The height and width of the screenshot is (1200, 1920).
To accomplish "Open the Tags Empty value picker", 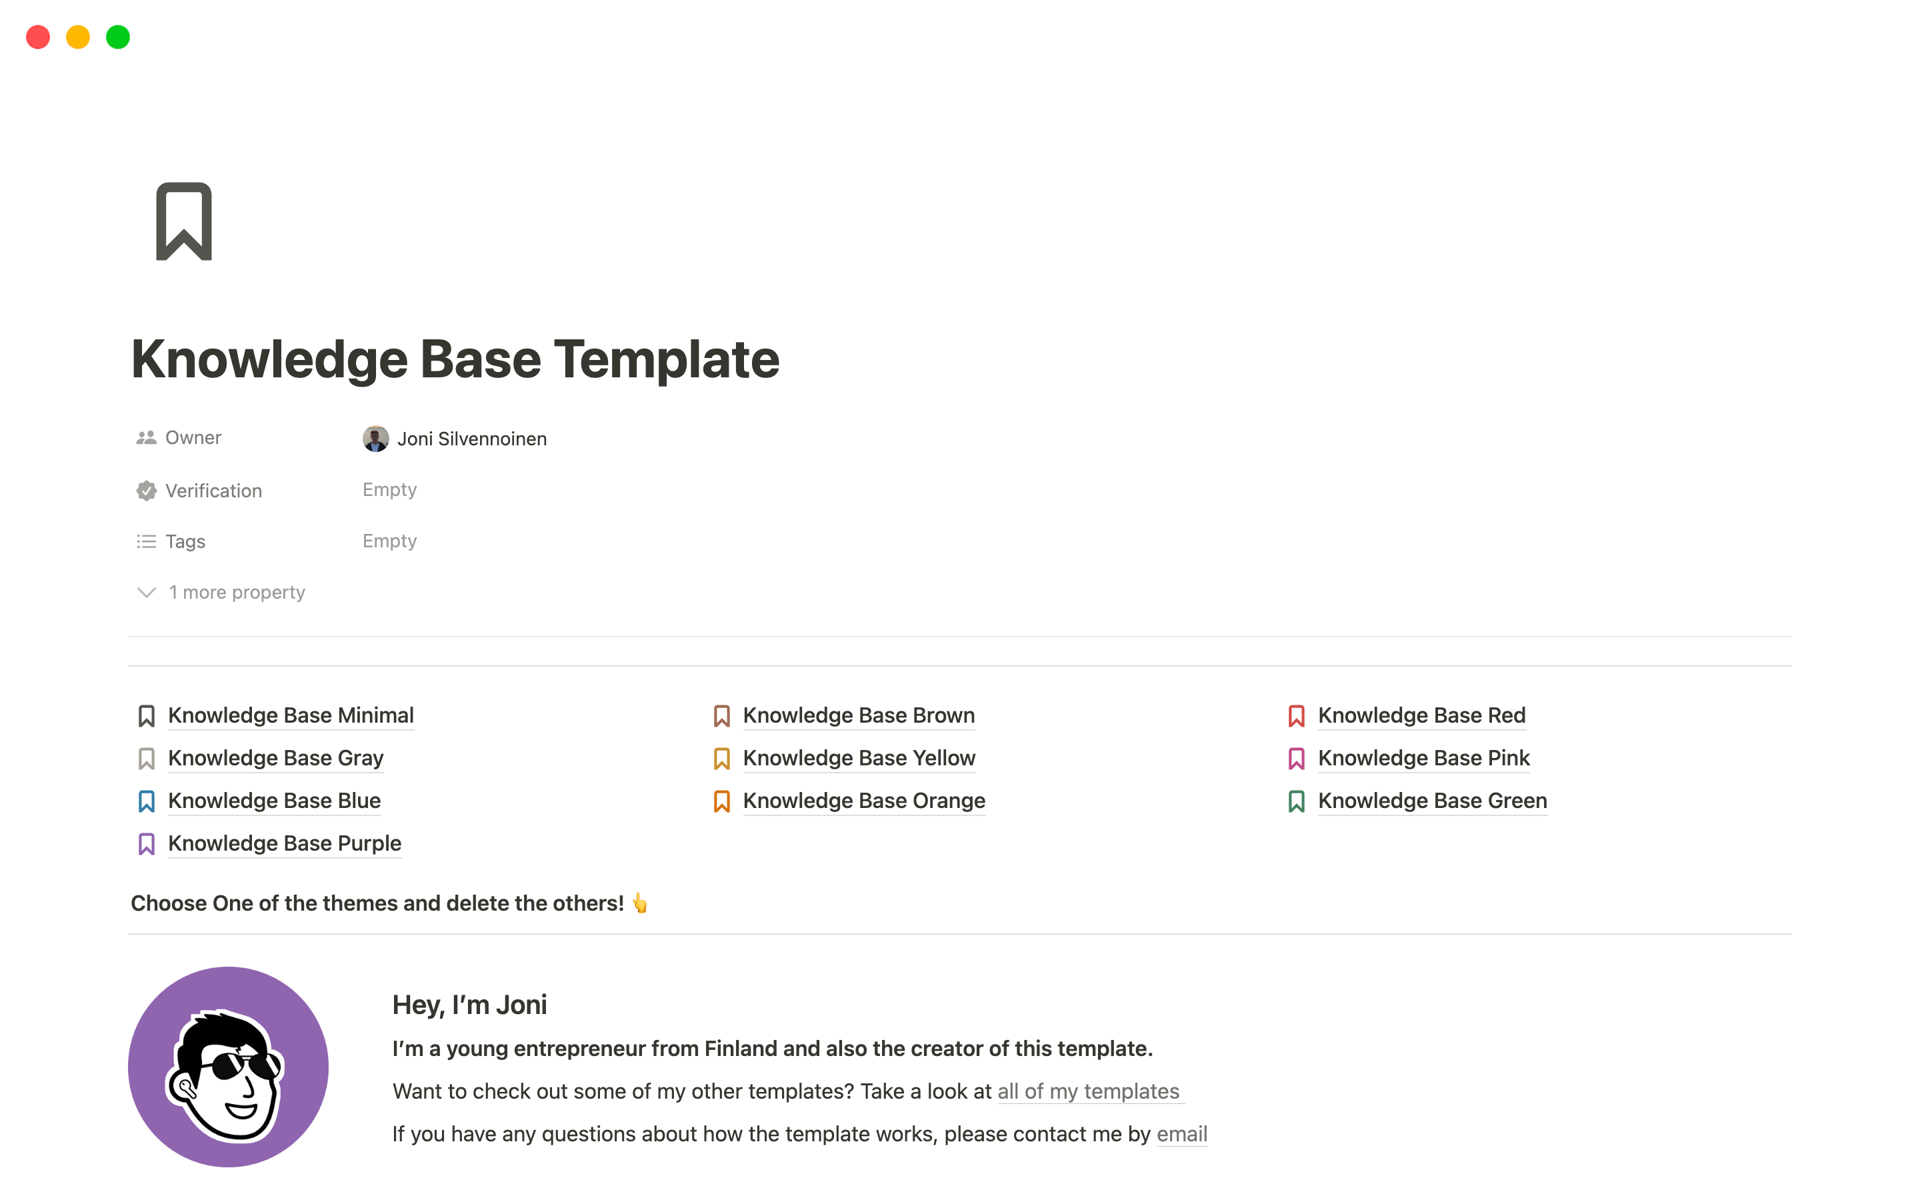I will [x=389, y=541].
